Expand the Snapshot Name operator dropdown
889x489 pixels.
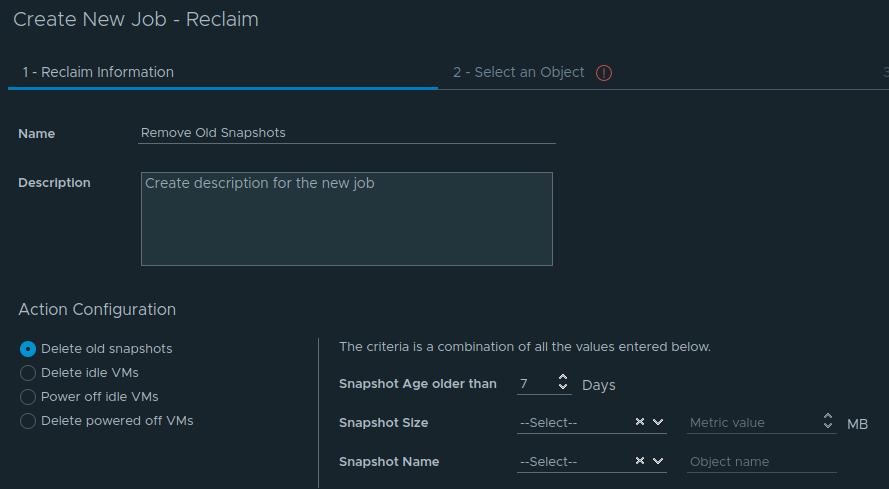tap(658, 461)
